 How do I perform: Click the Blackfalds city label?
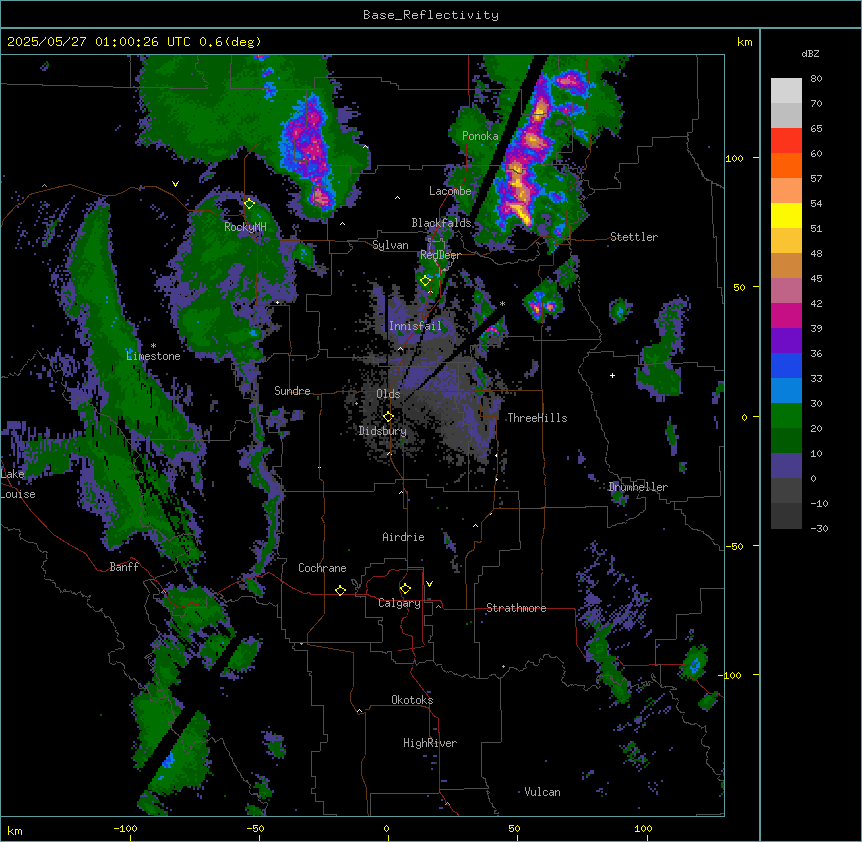(x=441, y=223)
